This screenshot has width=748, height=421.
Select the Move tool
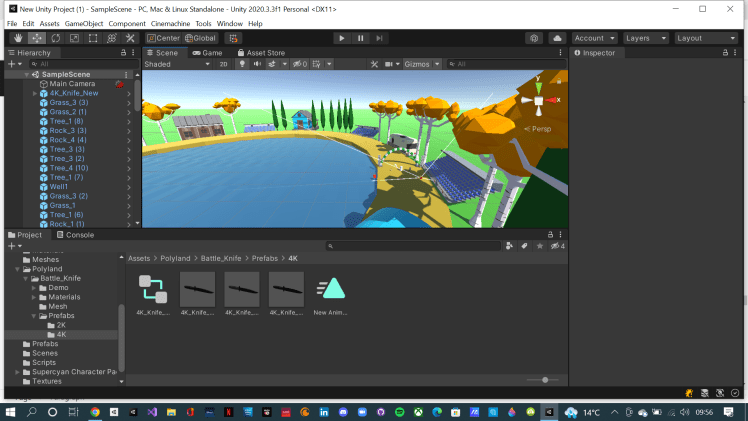(x=36, y=38)
